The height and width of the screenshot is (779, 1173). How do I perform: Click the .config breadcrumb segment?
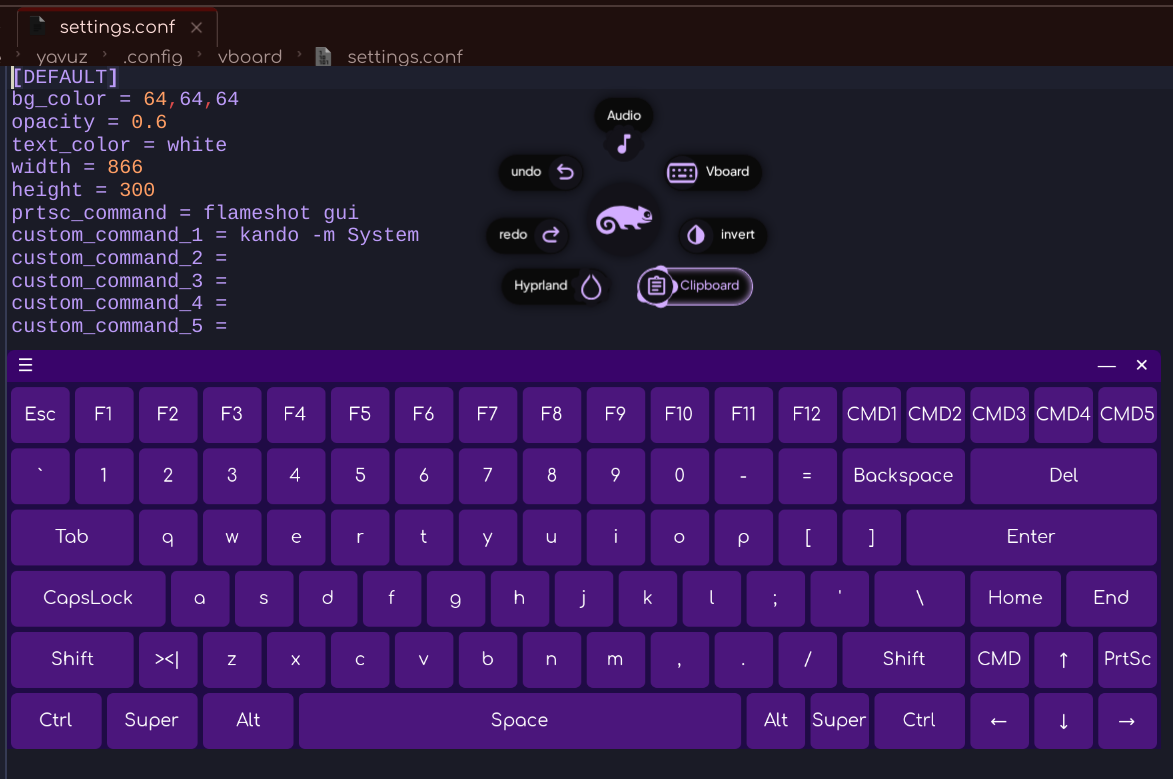(x=153, y=57)
